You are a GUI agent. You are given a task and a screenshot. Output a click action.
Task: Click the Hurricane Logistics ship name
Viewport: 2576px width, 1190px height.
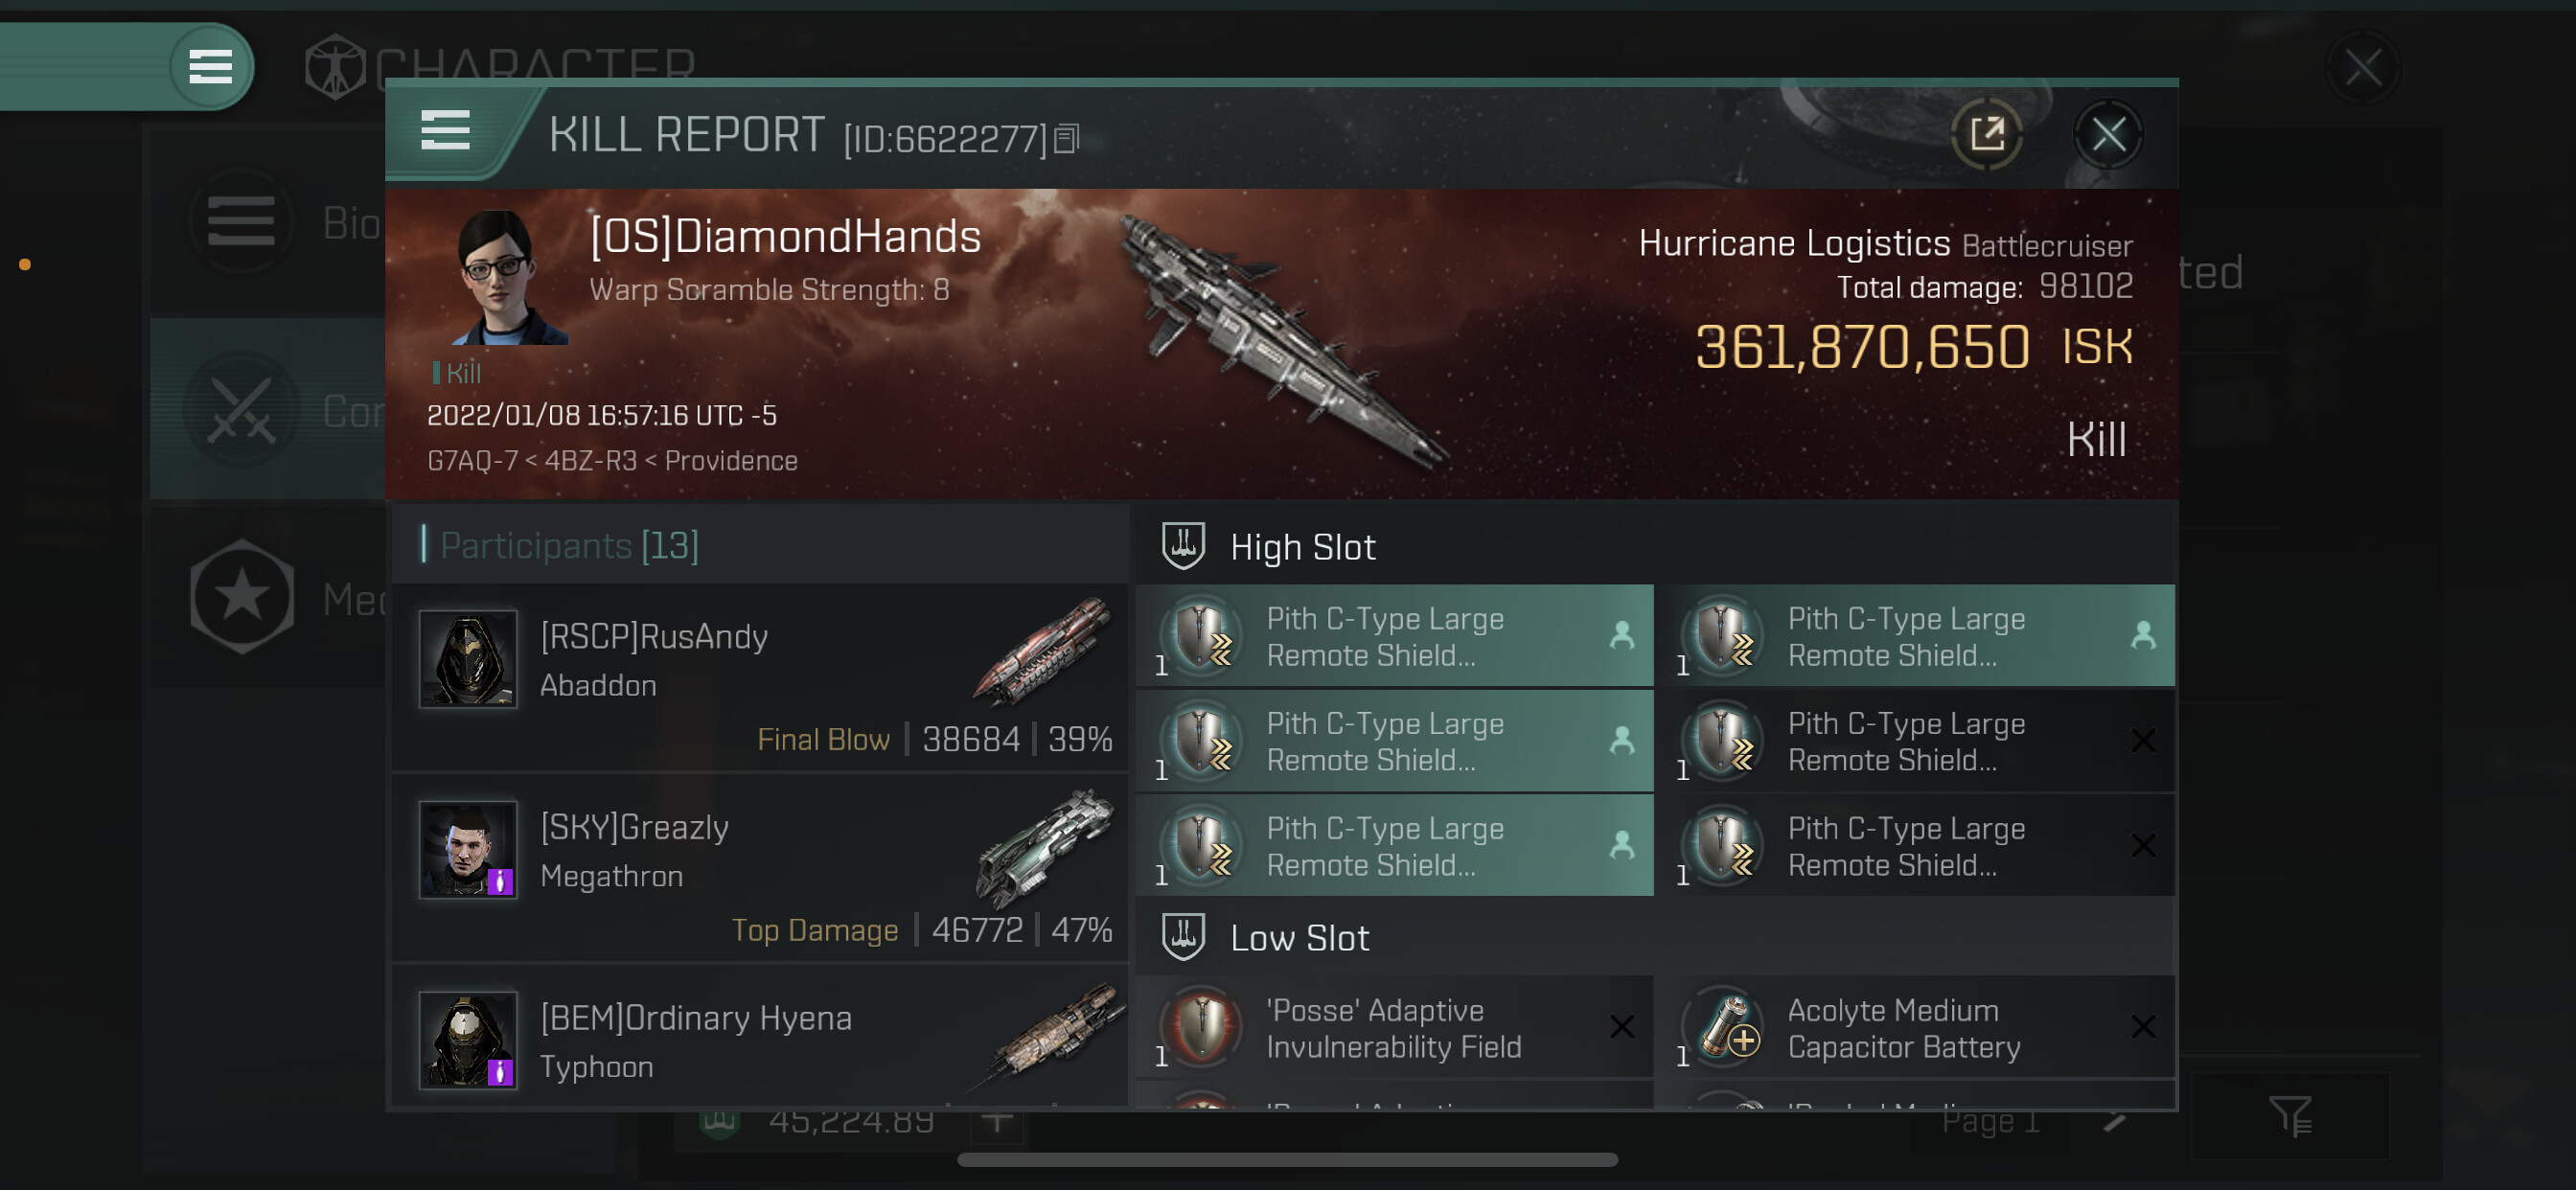click(x=1793, y=243)
